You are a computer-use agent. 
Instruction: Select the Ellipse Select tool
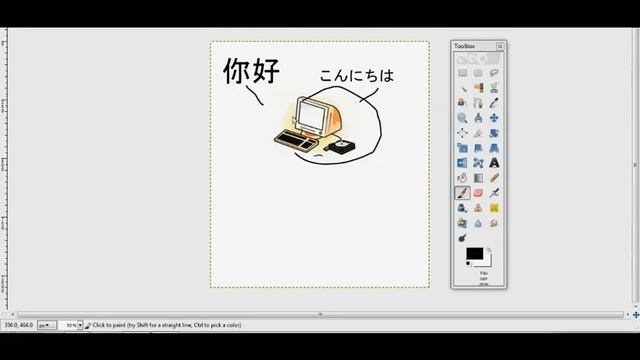coord(478,73)
